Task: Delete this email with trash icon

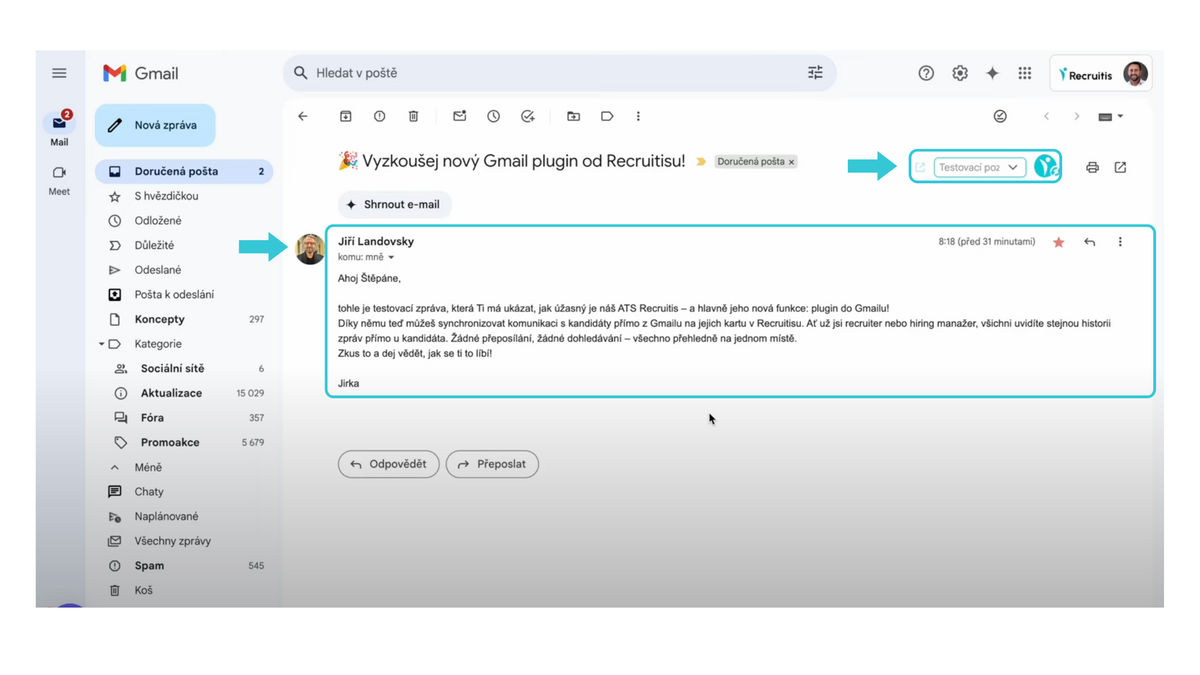Action: click(x=413, y=116)
